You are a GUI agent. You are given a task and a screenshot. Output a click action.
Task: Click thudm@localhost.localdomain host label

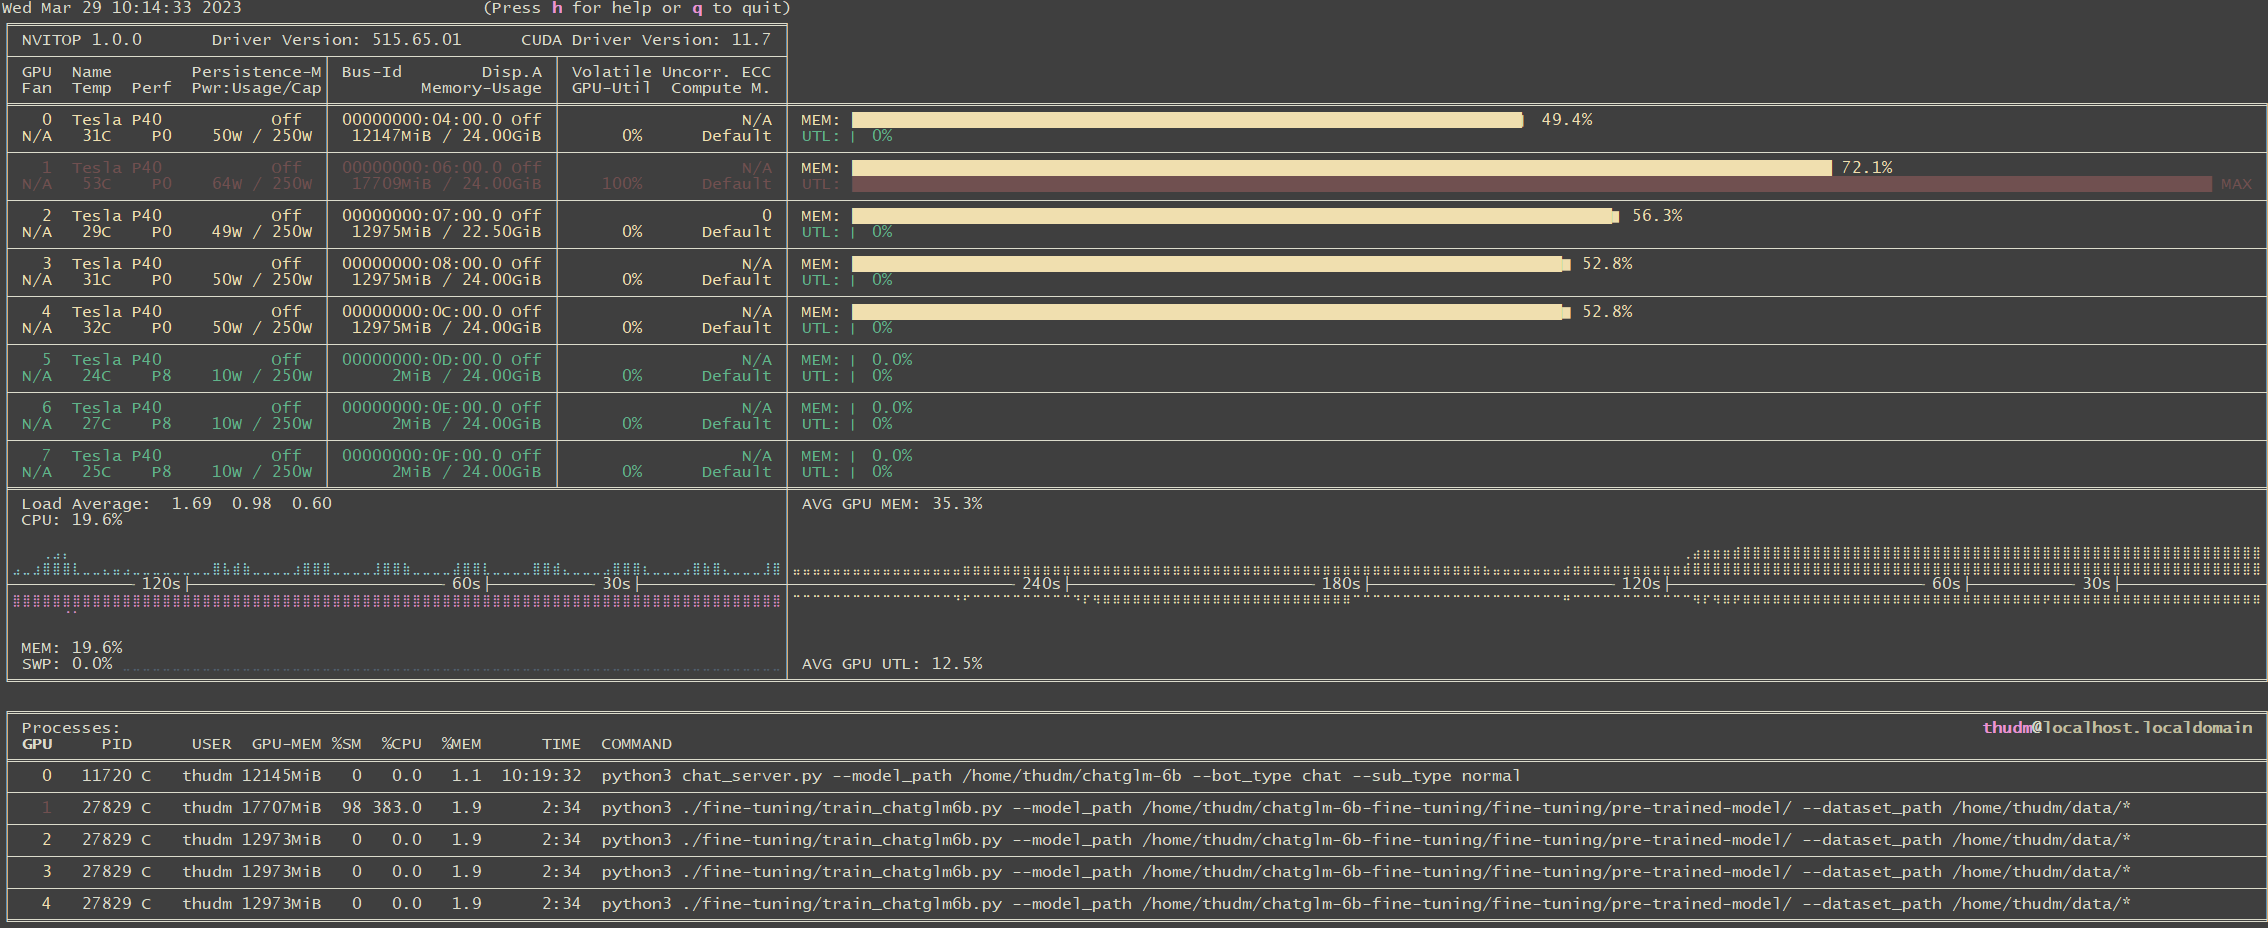click(x=2117, y=728)
